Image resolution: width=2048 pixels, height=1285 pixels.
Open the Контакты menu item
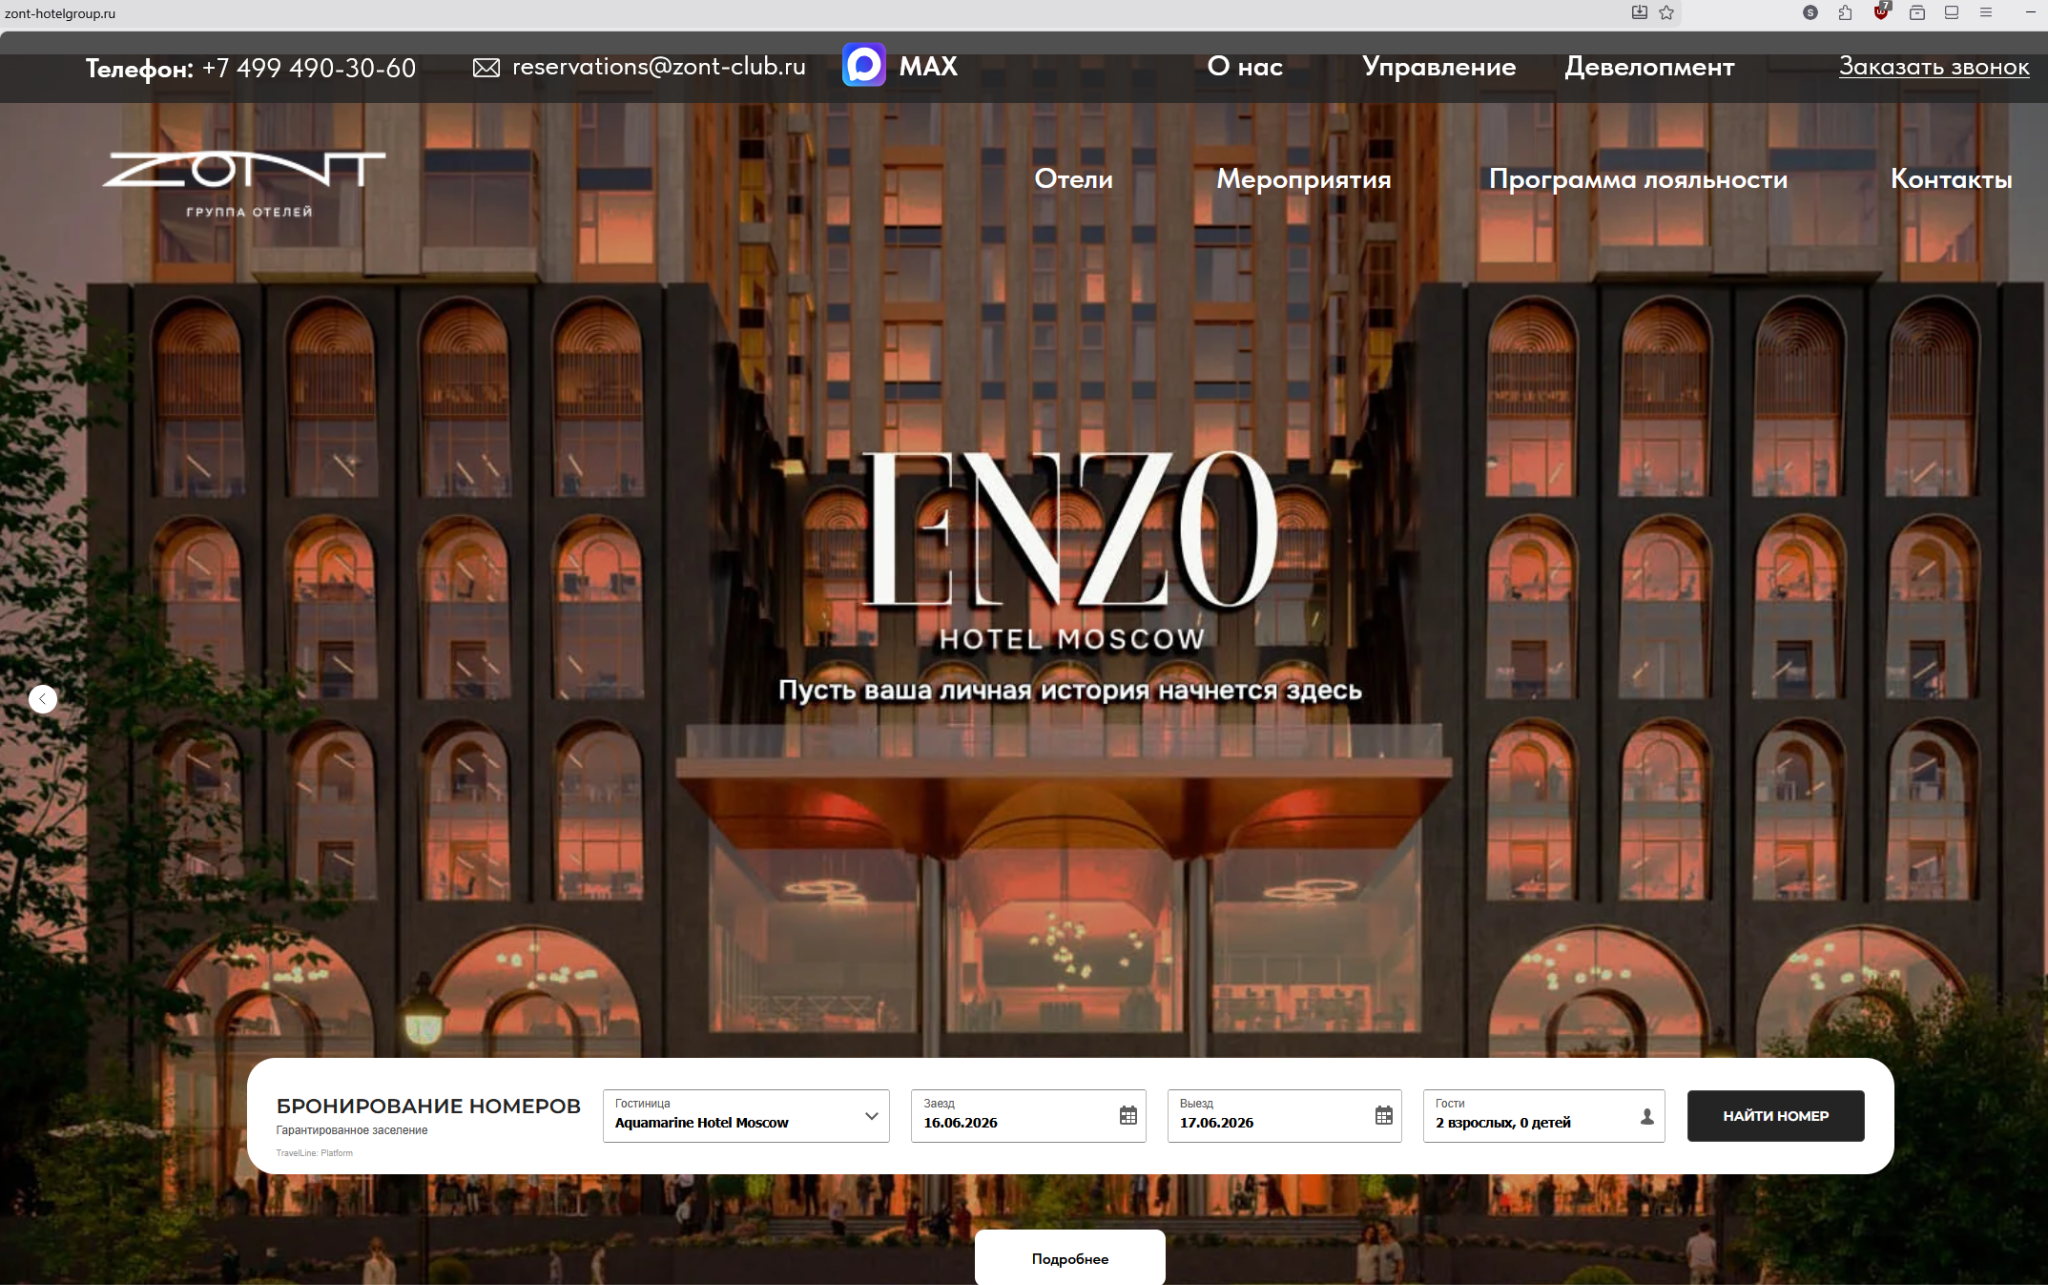[1951, 179]
